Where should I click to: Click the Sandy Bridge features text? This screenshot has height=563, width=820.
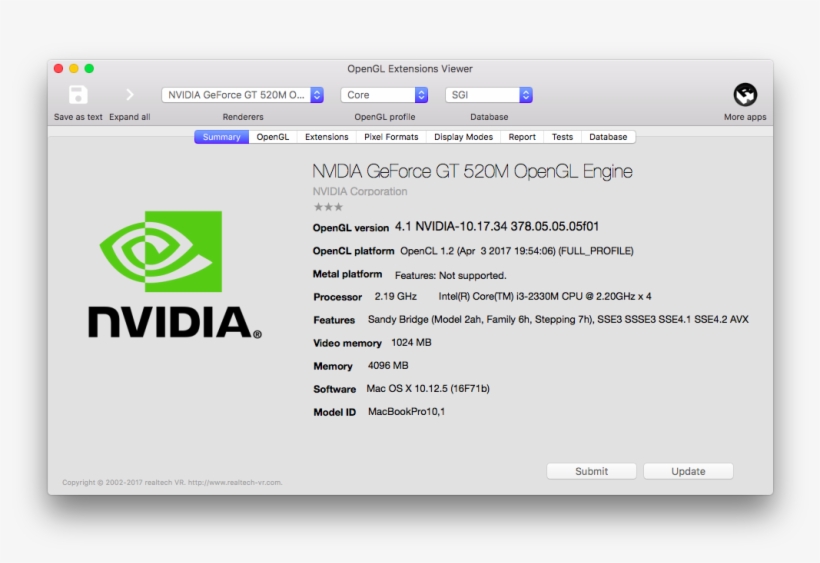pos(558,319)
